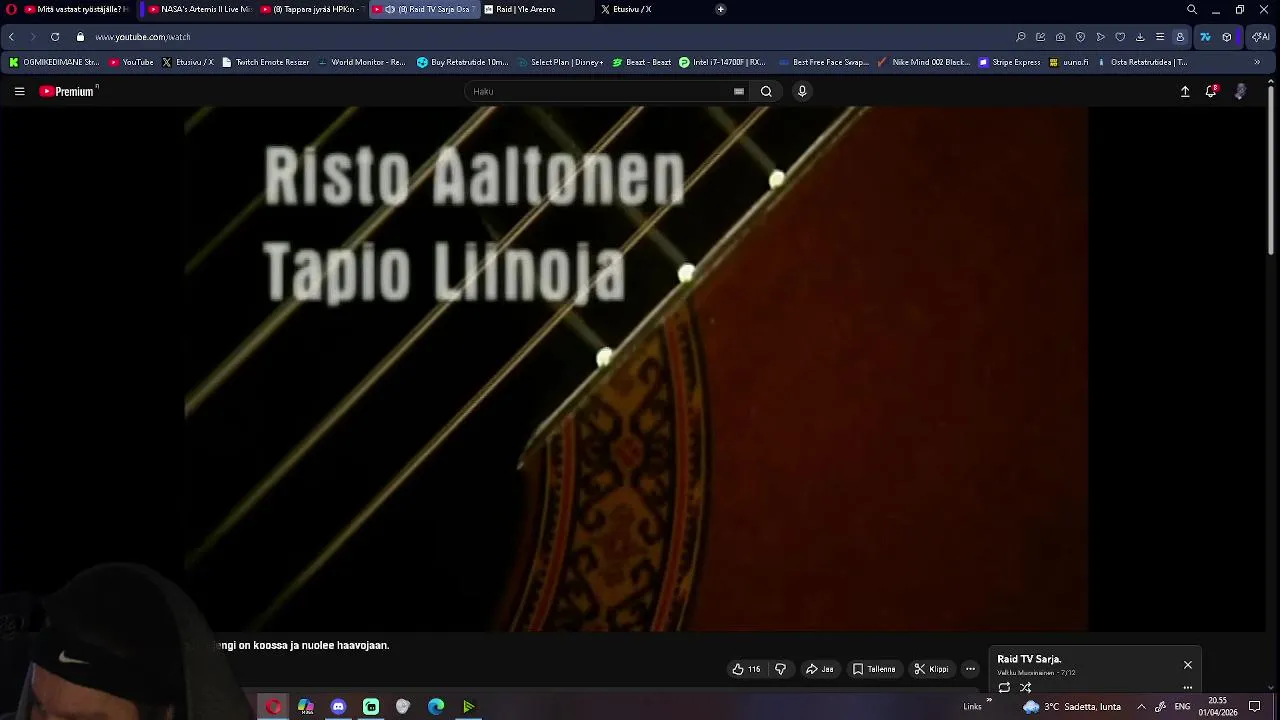Open the YouTube guide hamburger menu
This screenshot has width=1280, height=720.
pos(19,91)
